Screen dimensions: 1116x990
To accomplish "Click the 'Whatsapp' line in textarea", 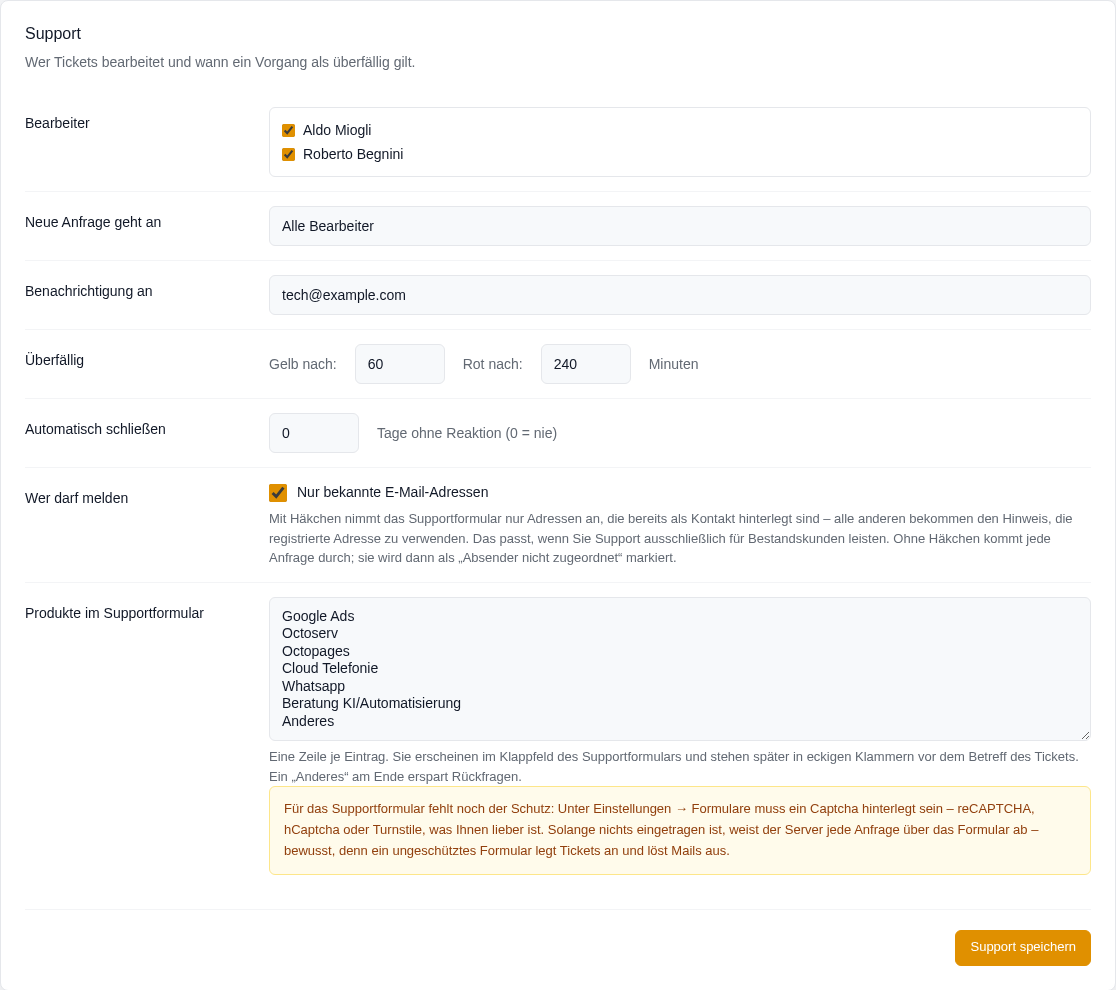I will (313, 686).
